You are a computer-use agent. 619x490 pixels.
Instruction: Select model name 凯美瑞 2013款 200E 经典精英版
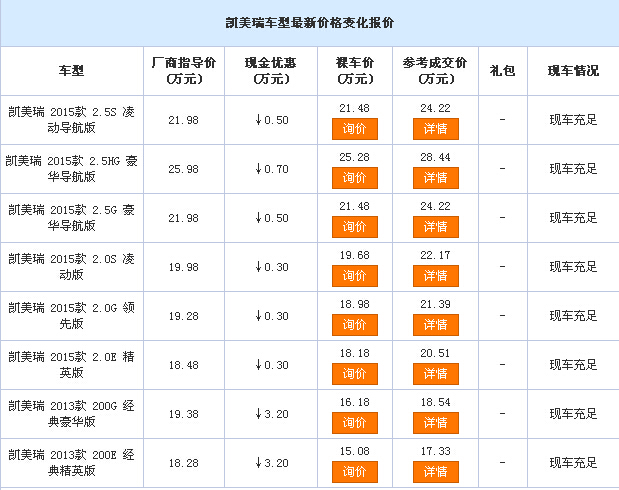[x=71, y=462]
